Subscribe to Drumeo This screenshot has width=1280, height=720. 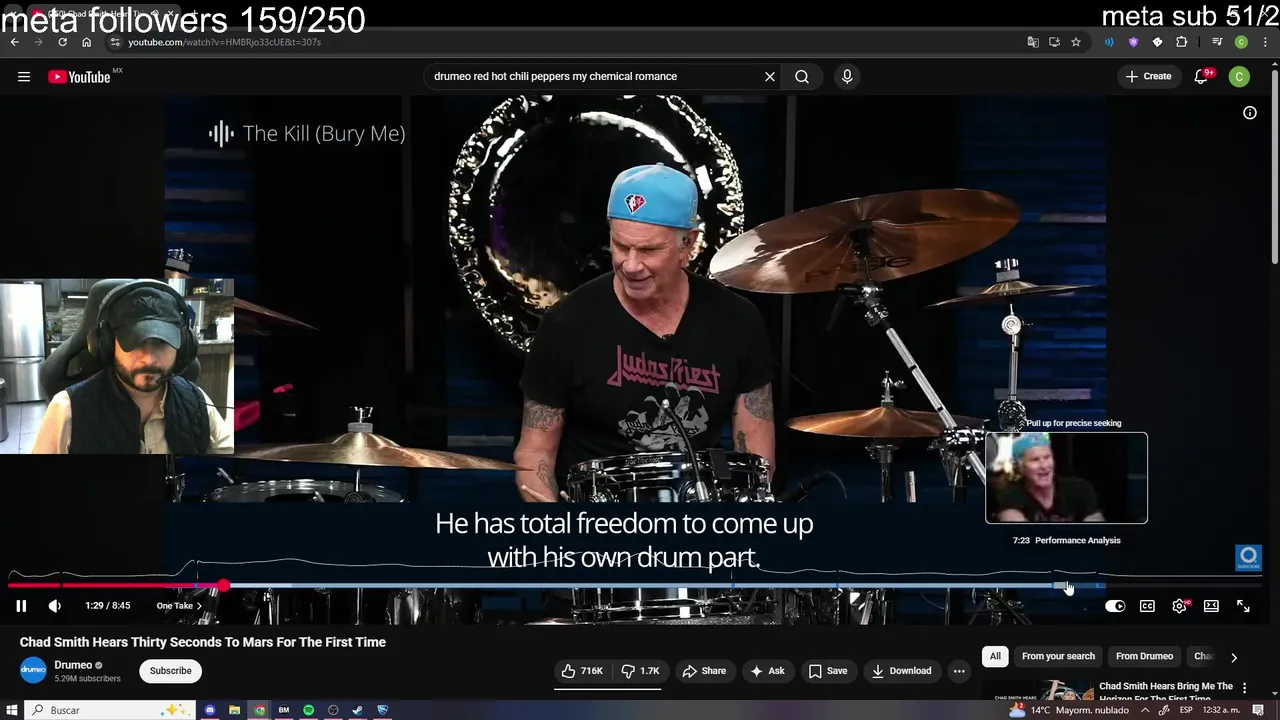pos(171,671)
